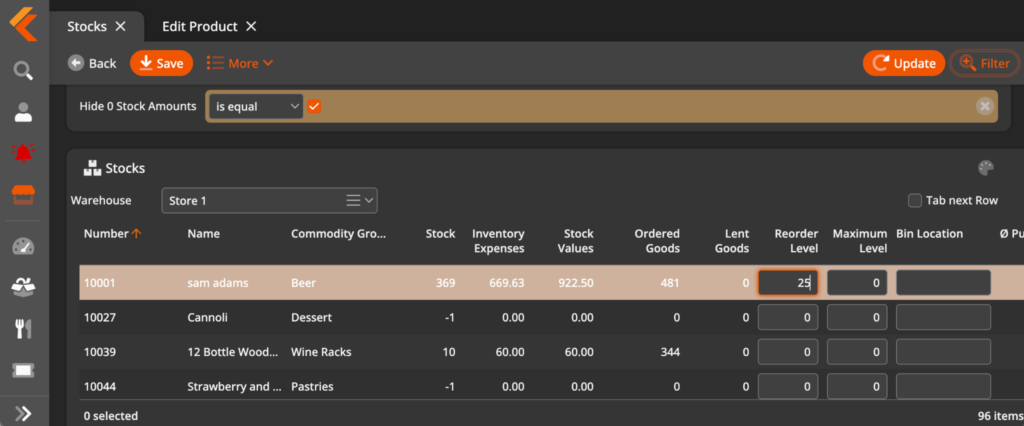
Task: Expand the Store 1 warehouse dropdown arrow
Action: [370, 201]
